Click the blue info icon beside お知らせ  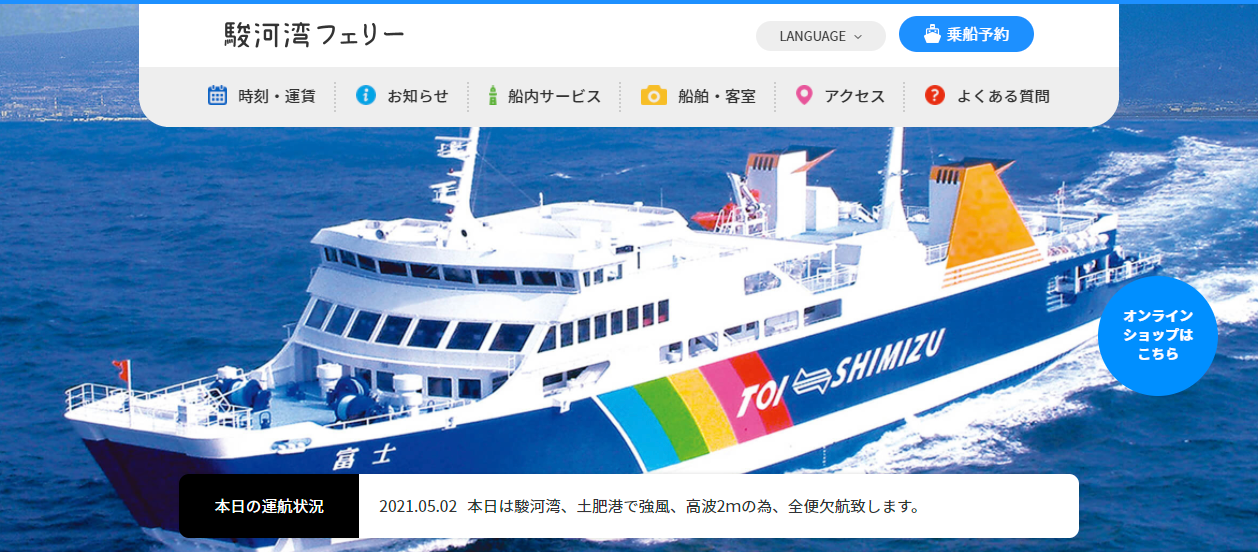click(366, 96)
